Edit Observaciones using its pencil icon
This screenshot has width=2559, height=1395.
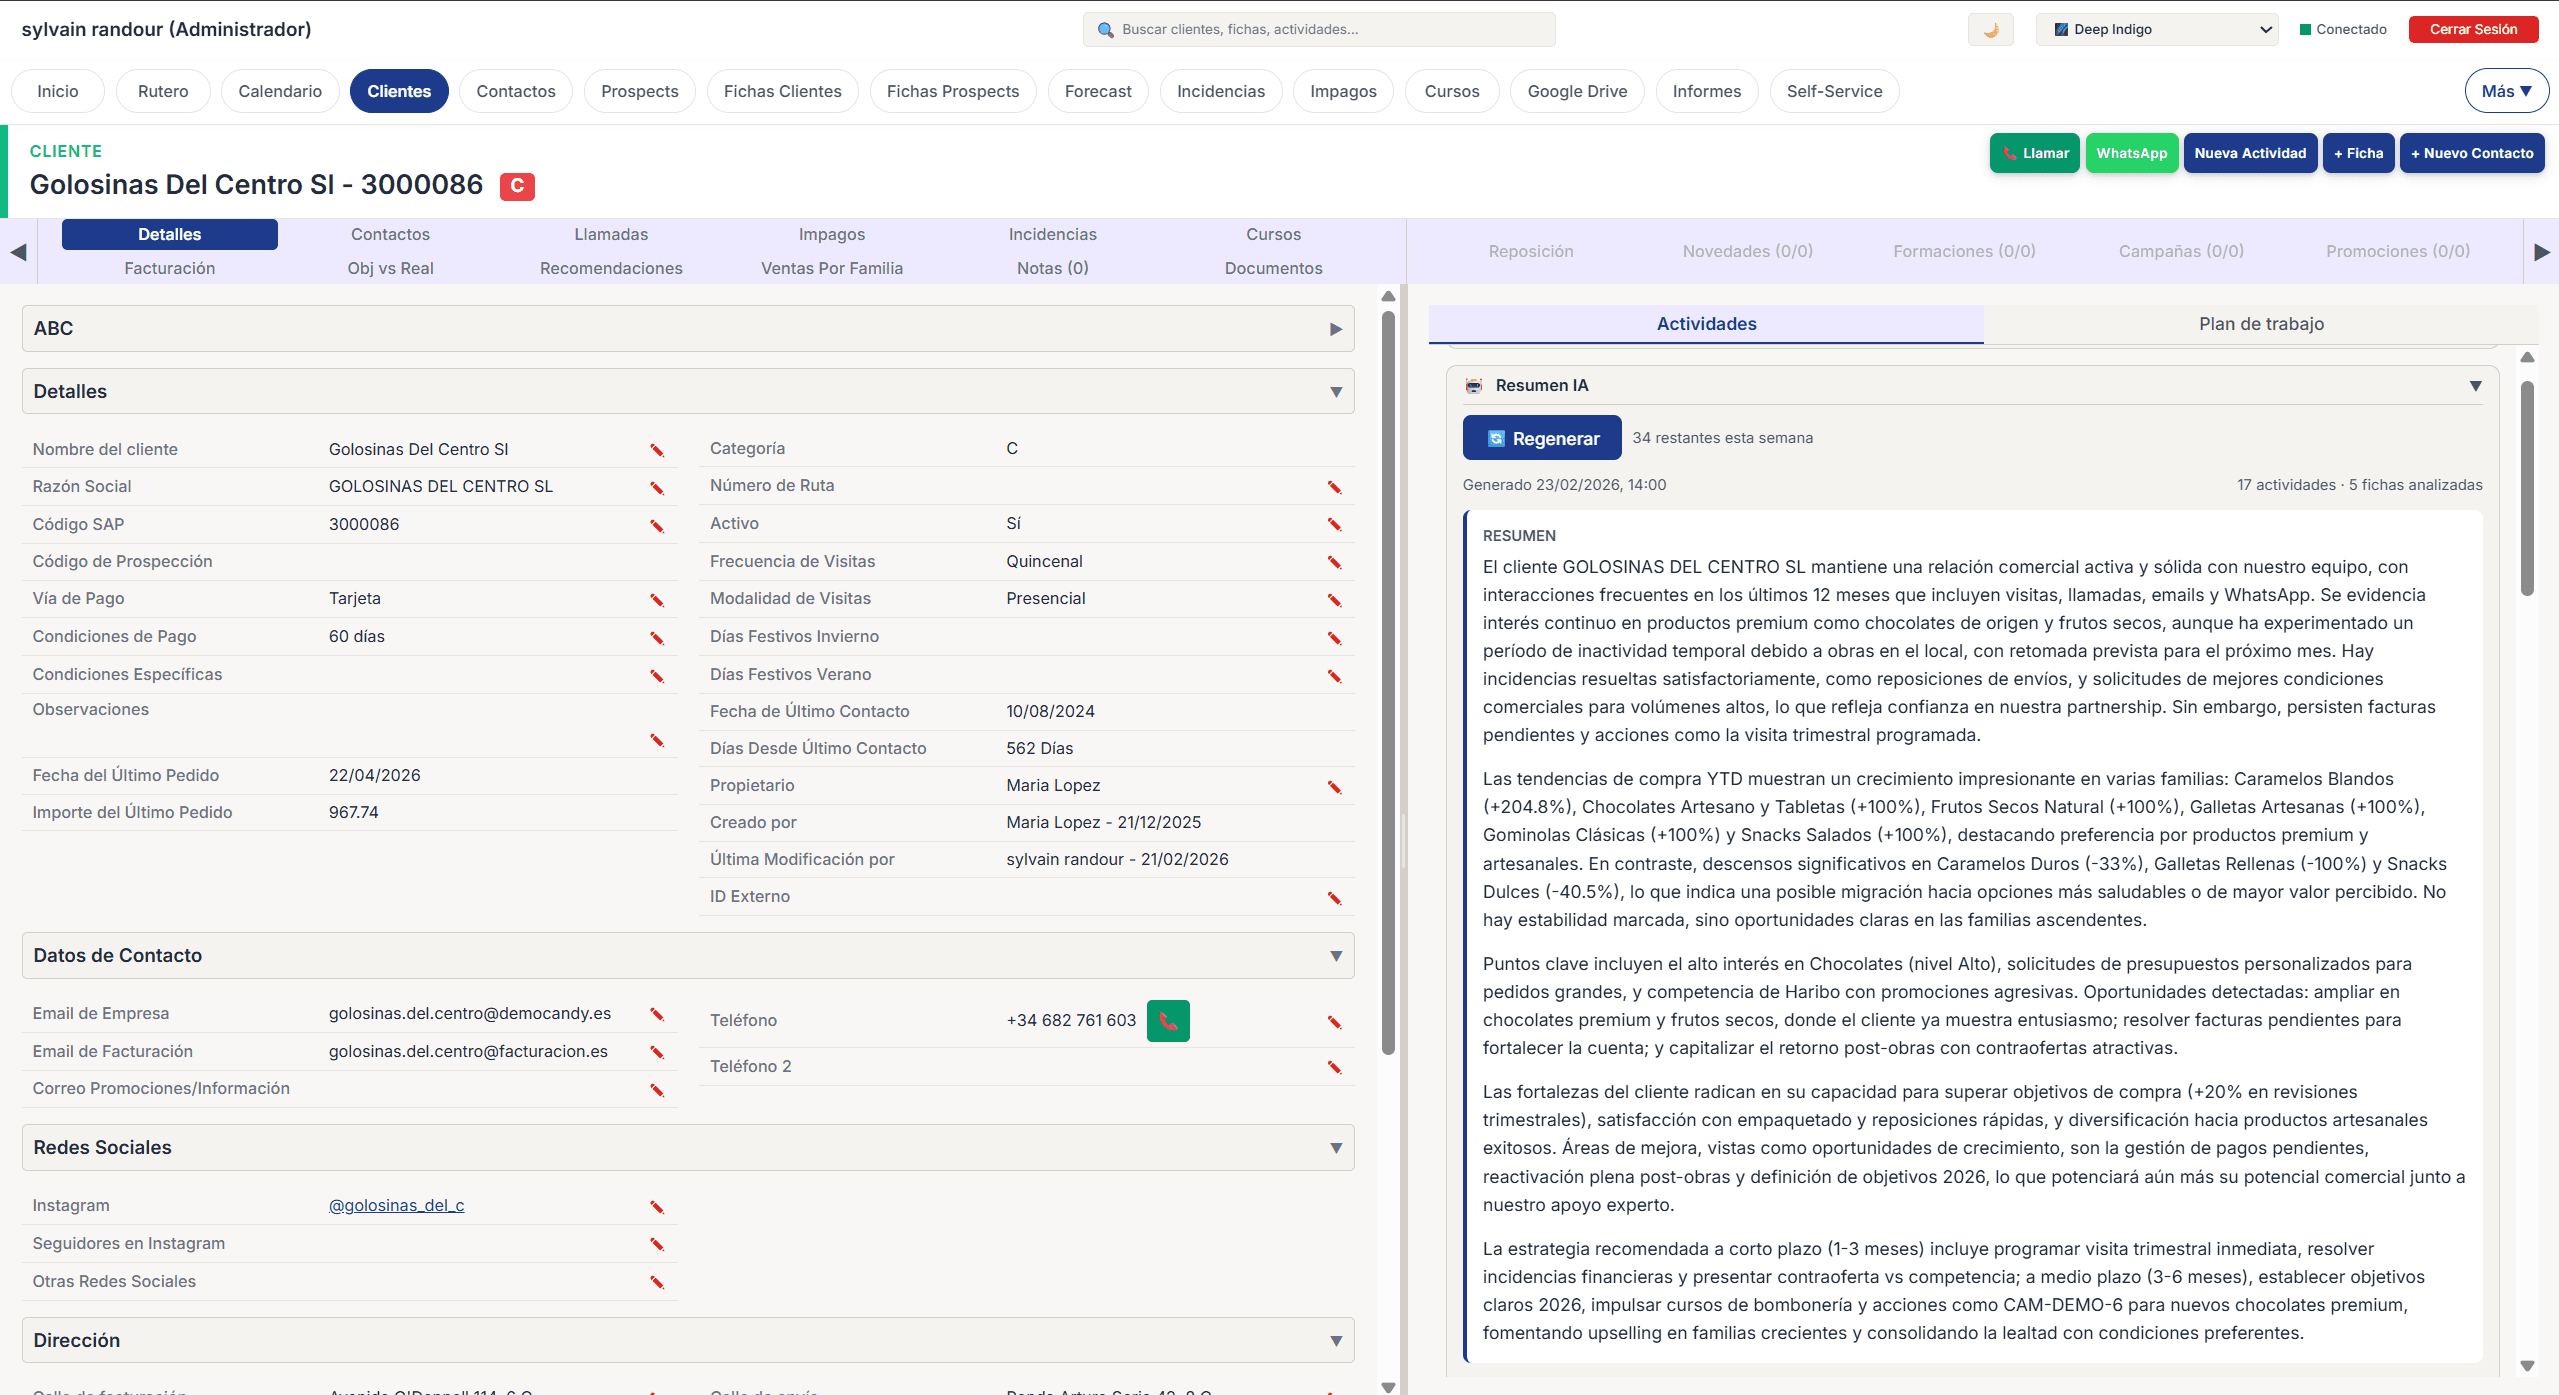click(657, 741)
